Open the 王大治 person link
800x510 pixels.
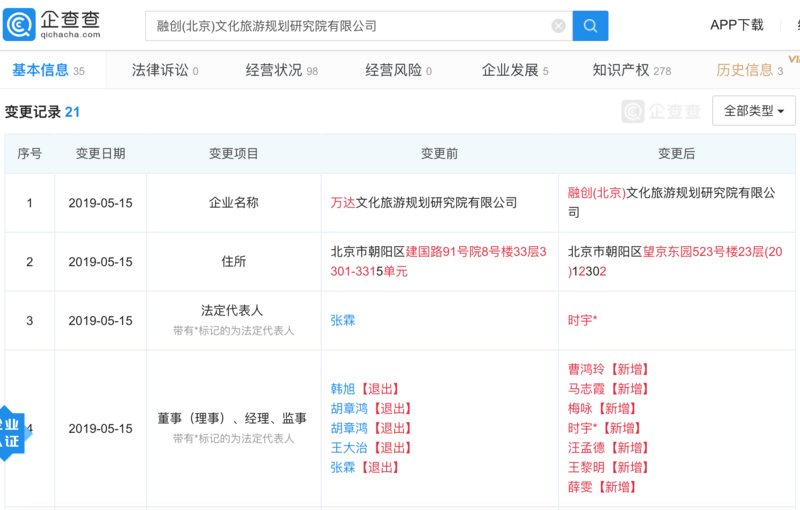[x=349, y=448]
